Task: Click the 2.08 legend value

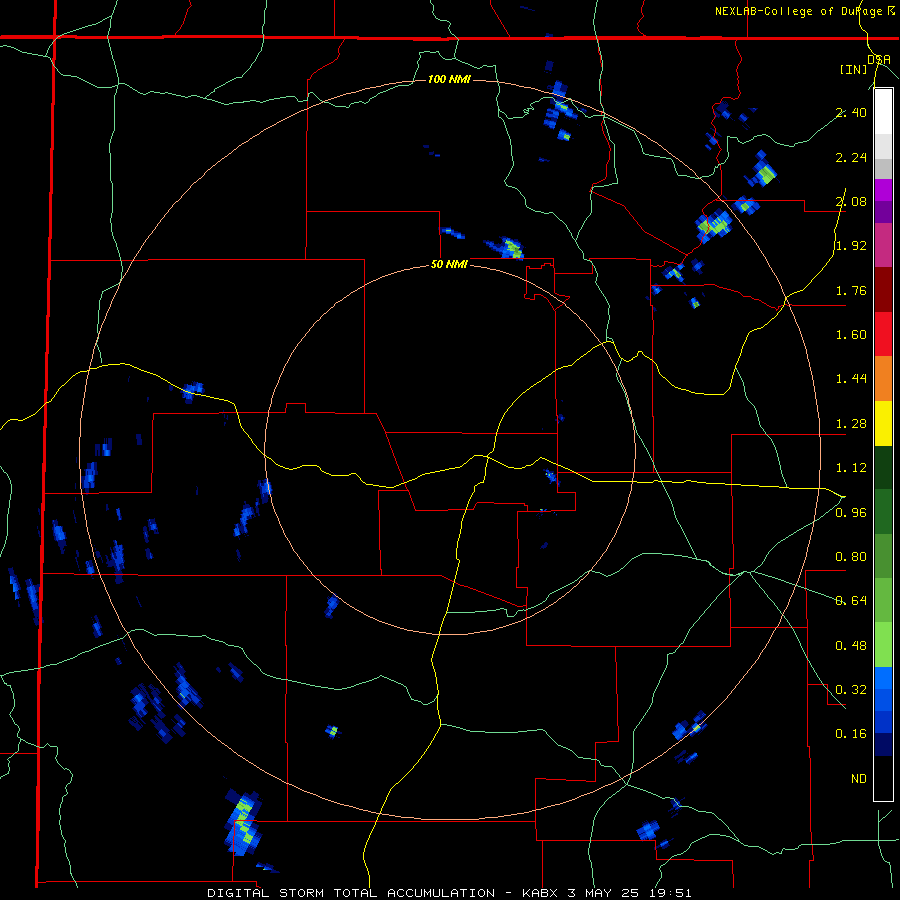Action: (x=851, y=201)
